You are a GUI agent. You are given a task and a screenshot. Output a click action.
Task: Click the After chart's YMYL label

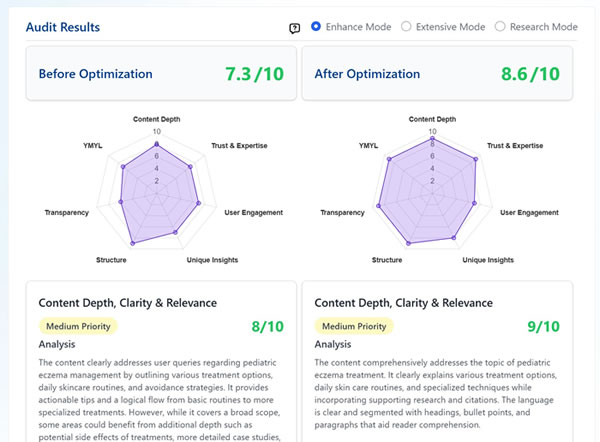tap(368, 145)
